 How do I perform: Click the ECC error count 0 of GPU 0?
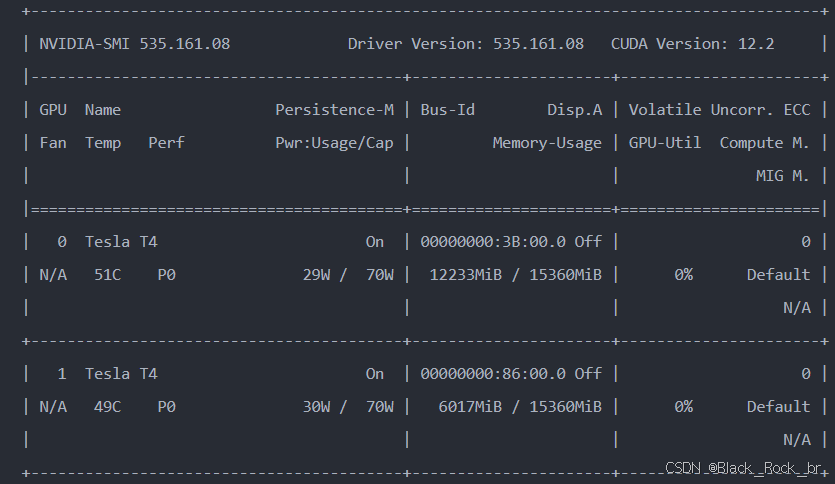[806, 242]
